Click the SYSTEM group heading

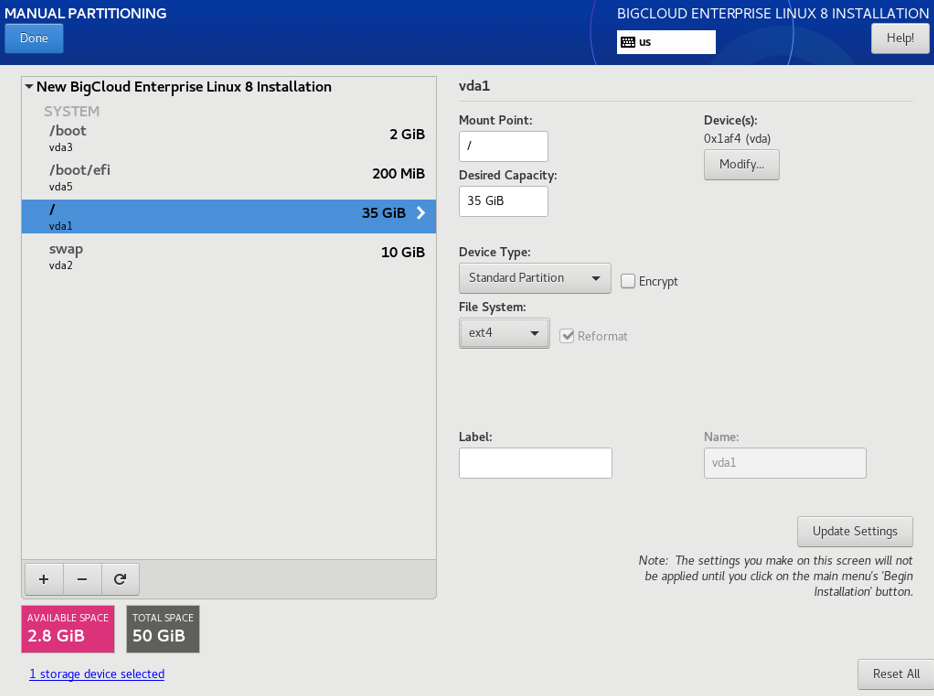71,111
